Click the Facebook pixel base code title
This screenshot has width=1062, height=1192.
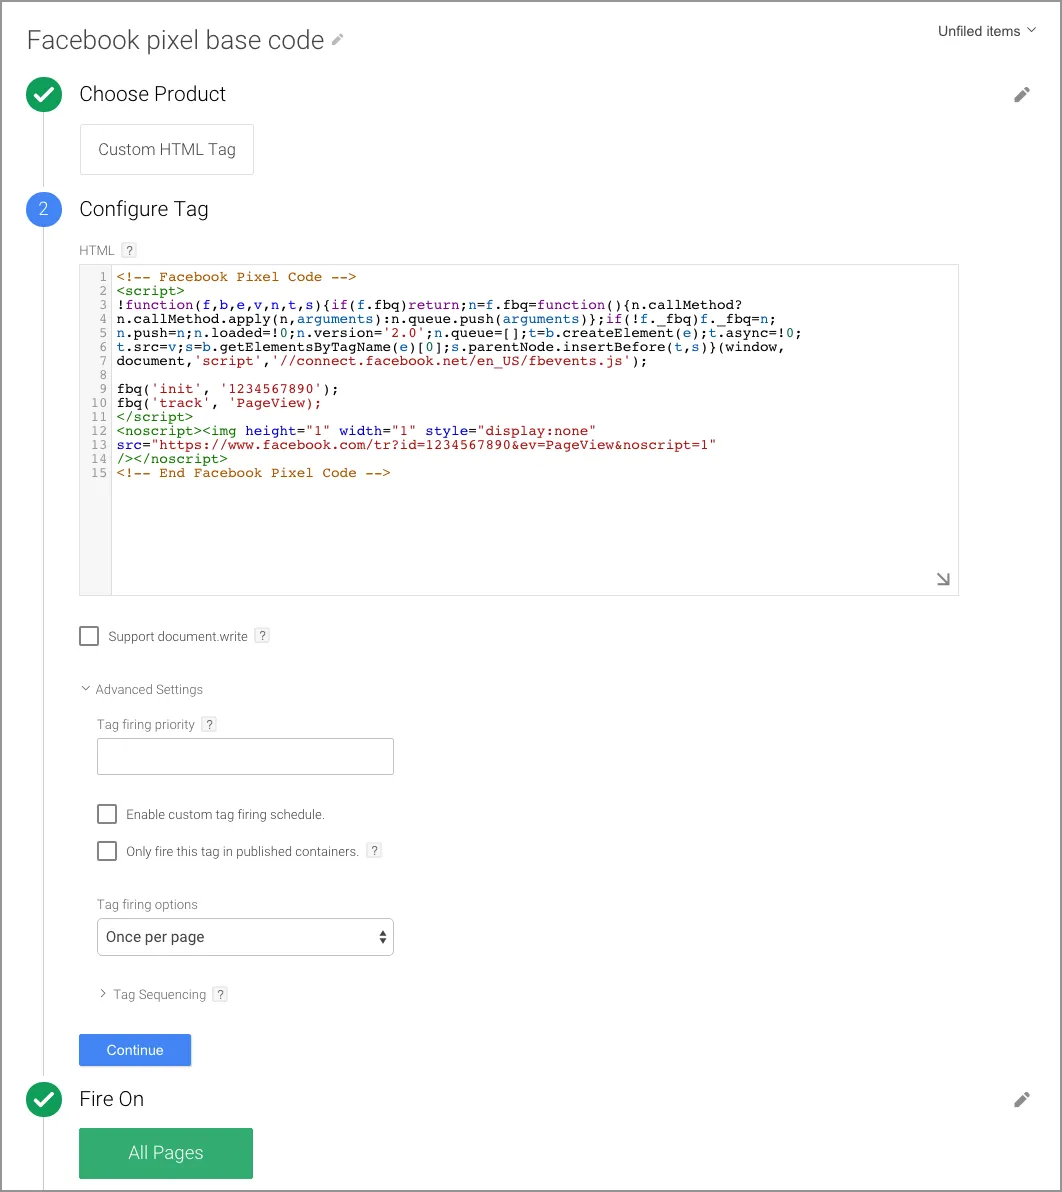pos(176,40)
